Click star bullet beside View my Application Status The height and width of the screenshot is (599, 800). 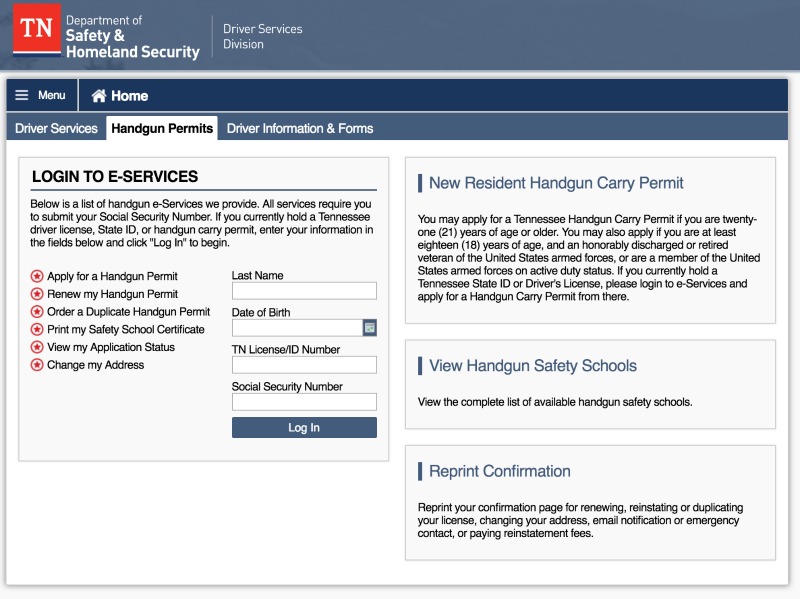(x=37, y=347)
